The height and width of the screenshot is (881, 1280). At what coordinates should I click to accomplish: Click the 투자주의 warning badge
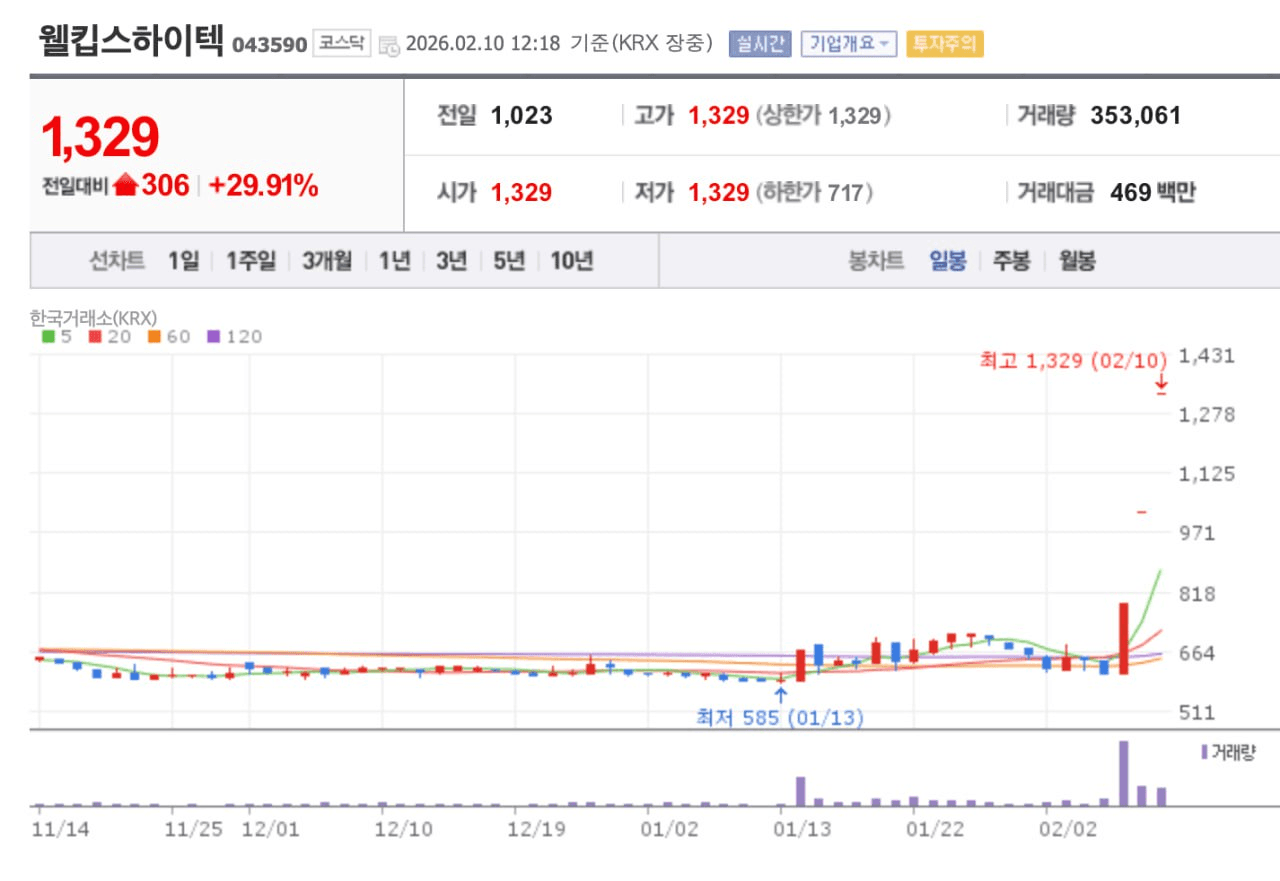coord(944,43)
